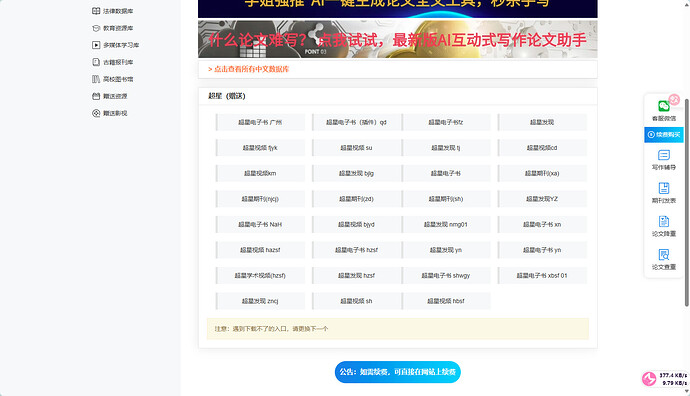Open the 点击查看所有中文数据库 link
Screen dimensions: 690x396
click(x=248, y=69)
